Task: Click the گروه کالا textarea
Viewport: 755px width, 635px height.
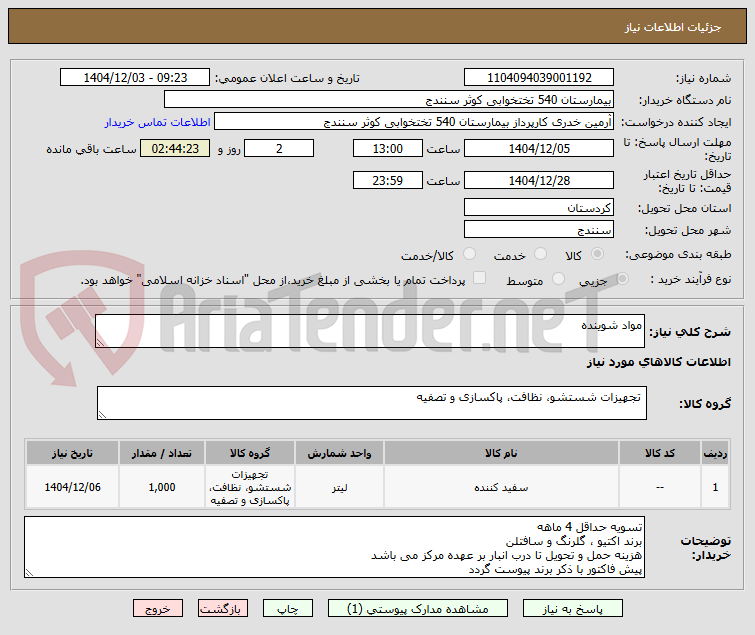Action: [372, 403]
